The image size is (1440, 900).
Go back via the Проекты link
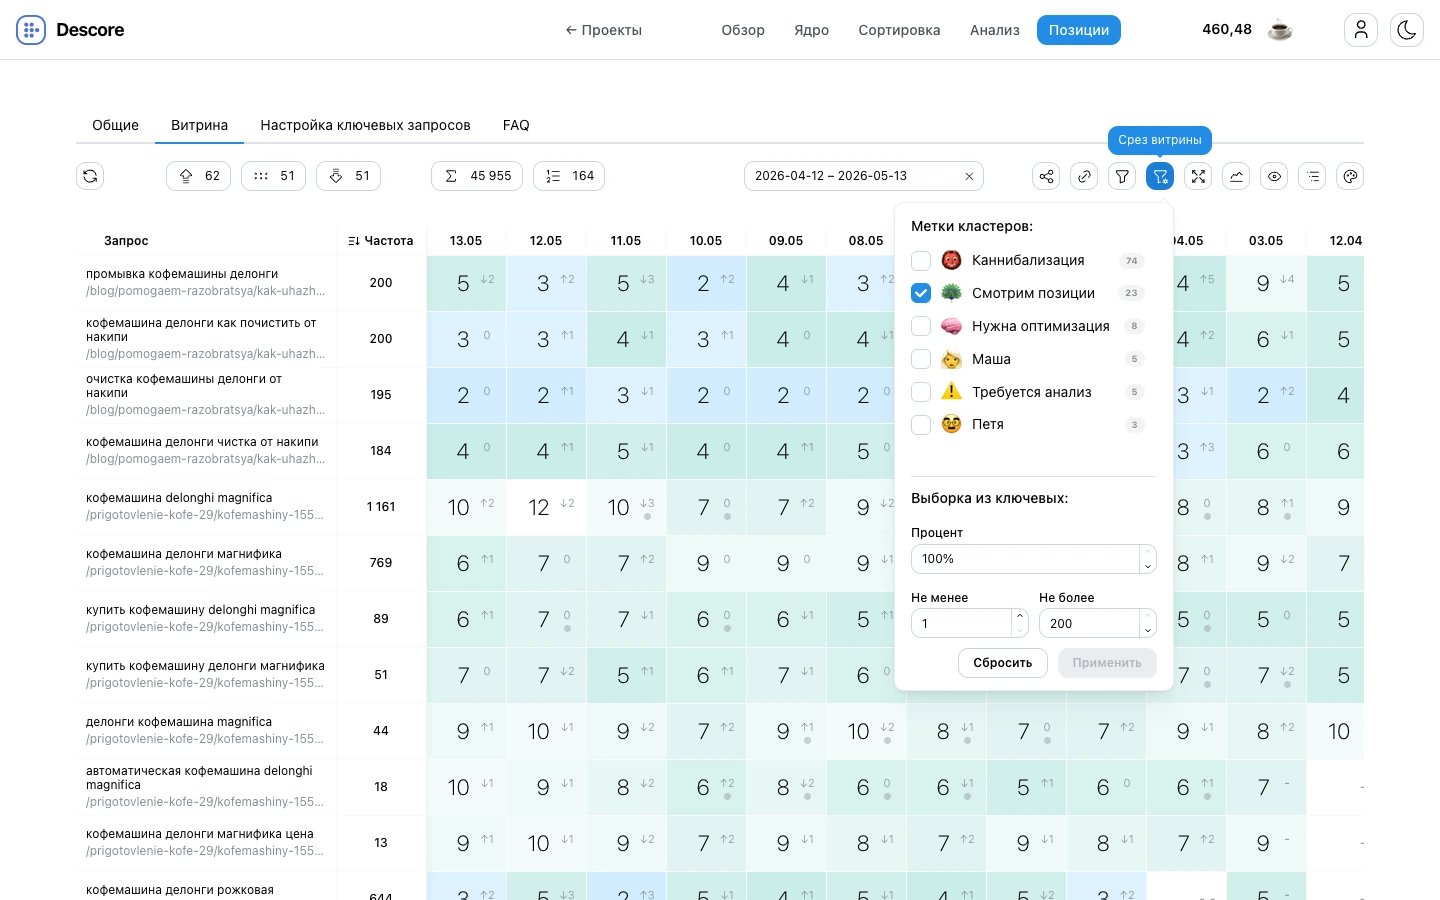(604, 30)
